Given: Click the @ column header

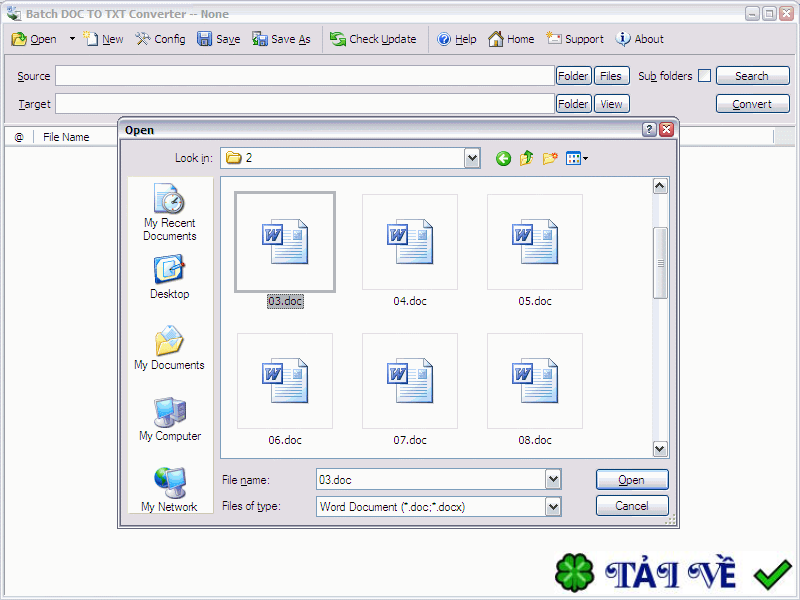Looking at the screenshot, I should click(19, 137).
